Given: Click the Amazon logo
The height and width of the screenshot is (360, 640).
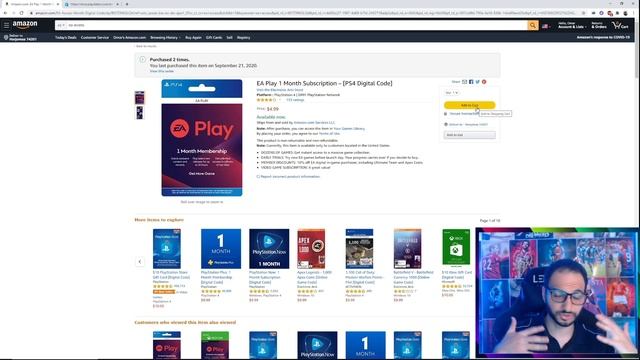Looking at the screenshot, I should coord(25,25).
